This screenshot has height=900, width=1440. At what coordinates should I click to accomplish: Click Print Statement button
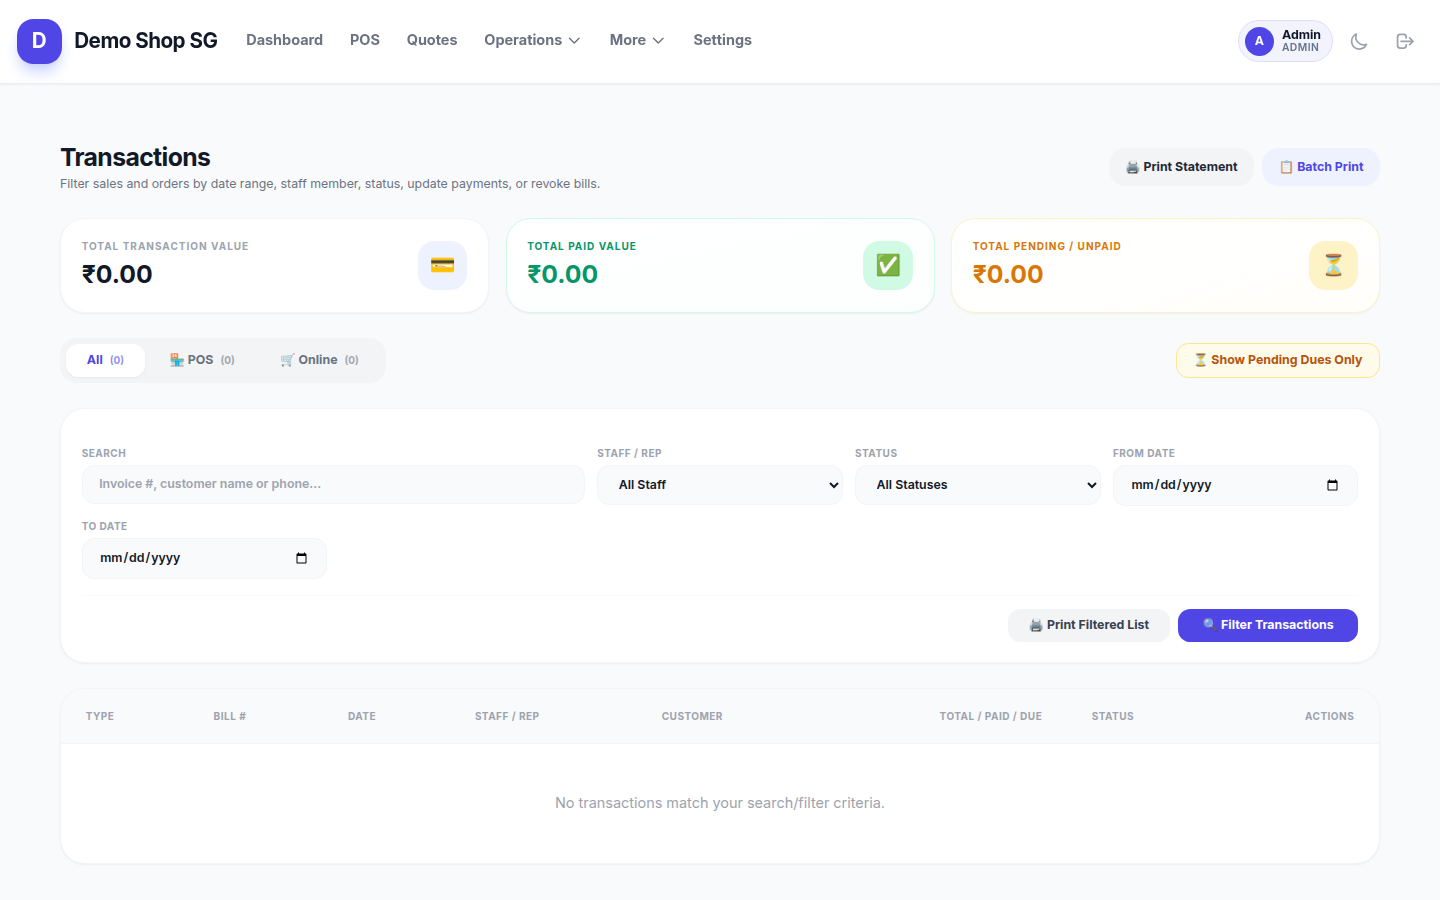1181,167
